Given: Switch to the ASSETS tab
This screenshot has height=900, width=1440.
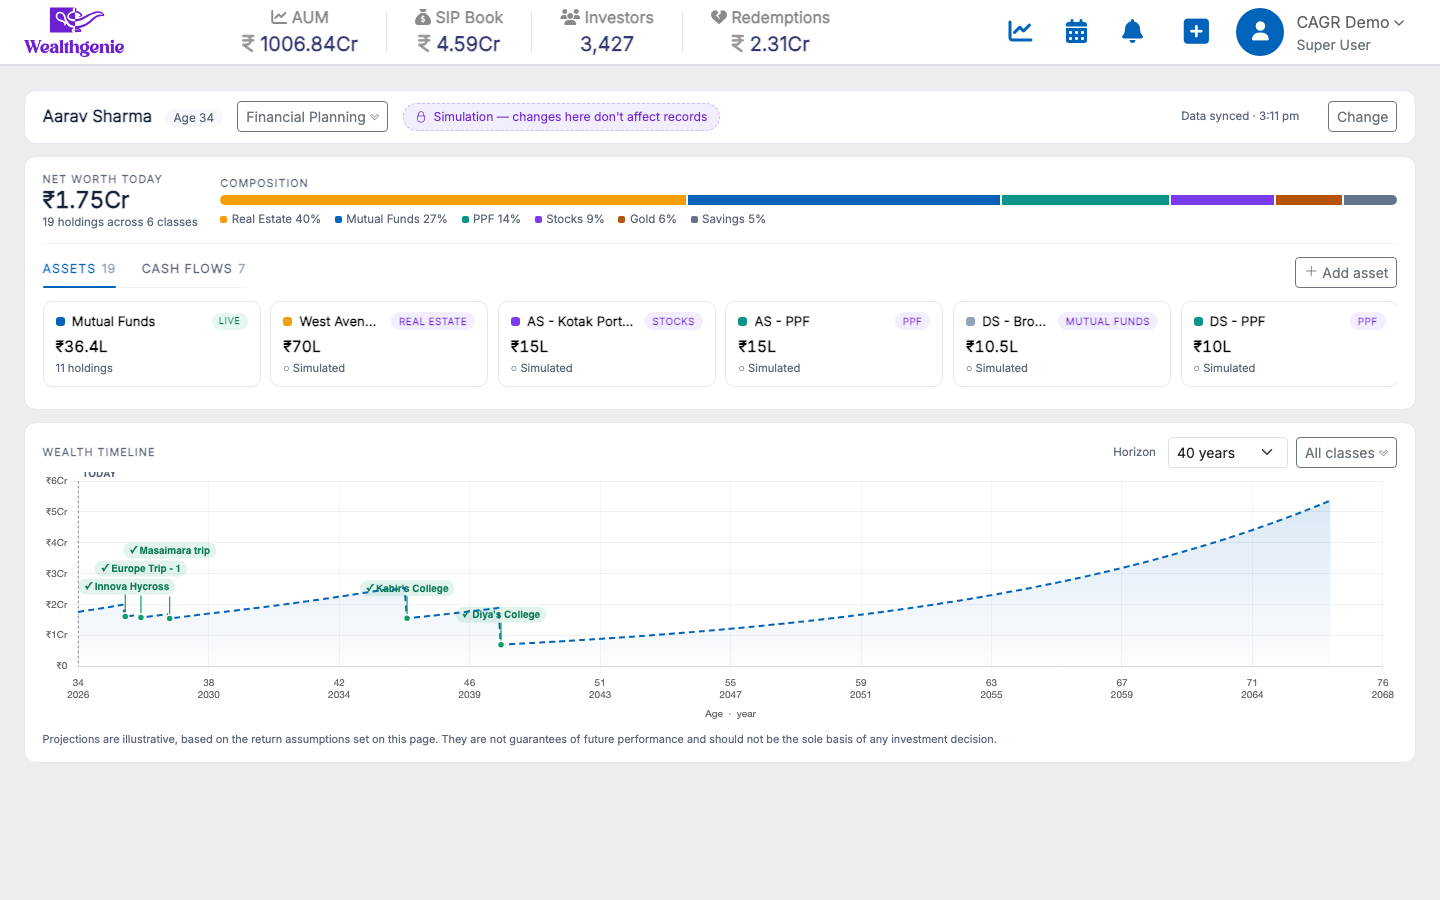Looking at the screenshot, I should (x=79, y=269).
